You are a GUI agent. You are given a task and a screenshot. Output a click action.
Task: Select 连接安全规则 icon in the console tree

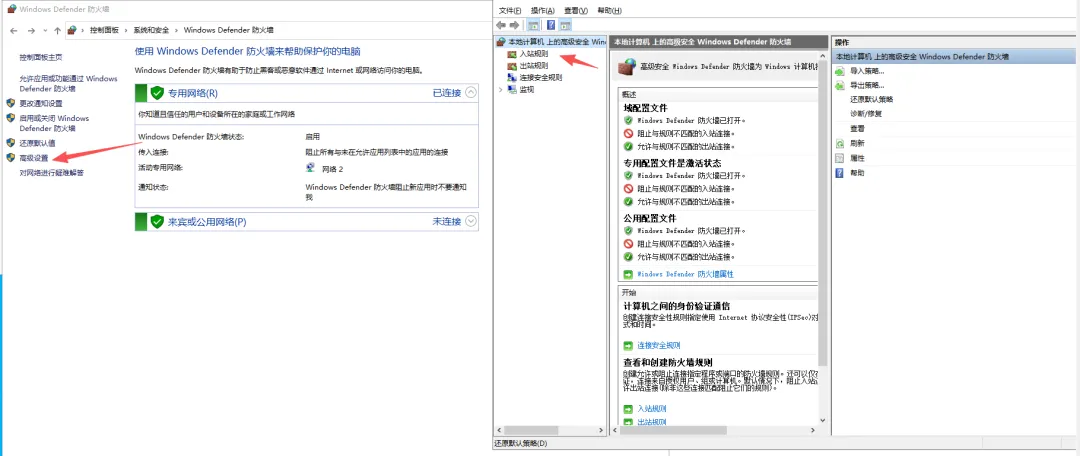click(x=512, y=78)
